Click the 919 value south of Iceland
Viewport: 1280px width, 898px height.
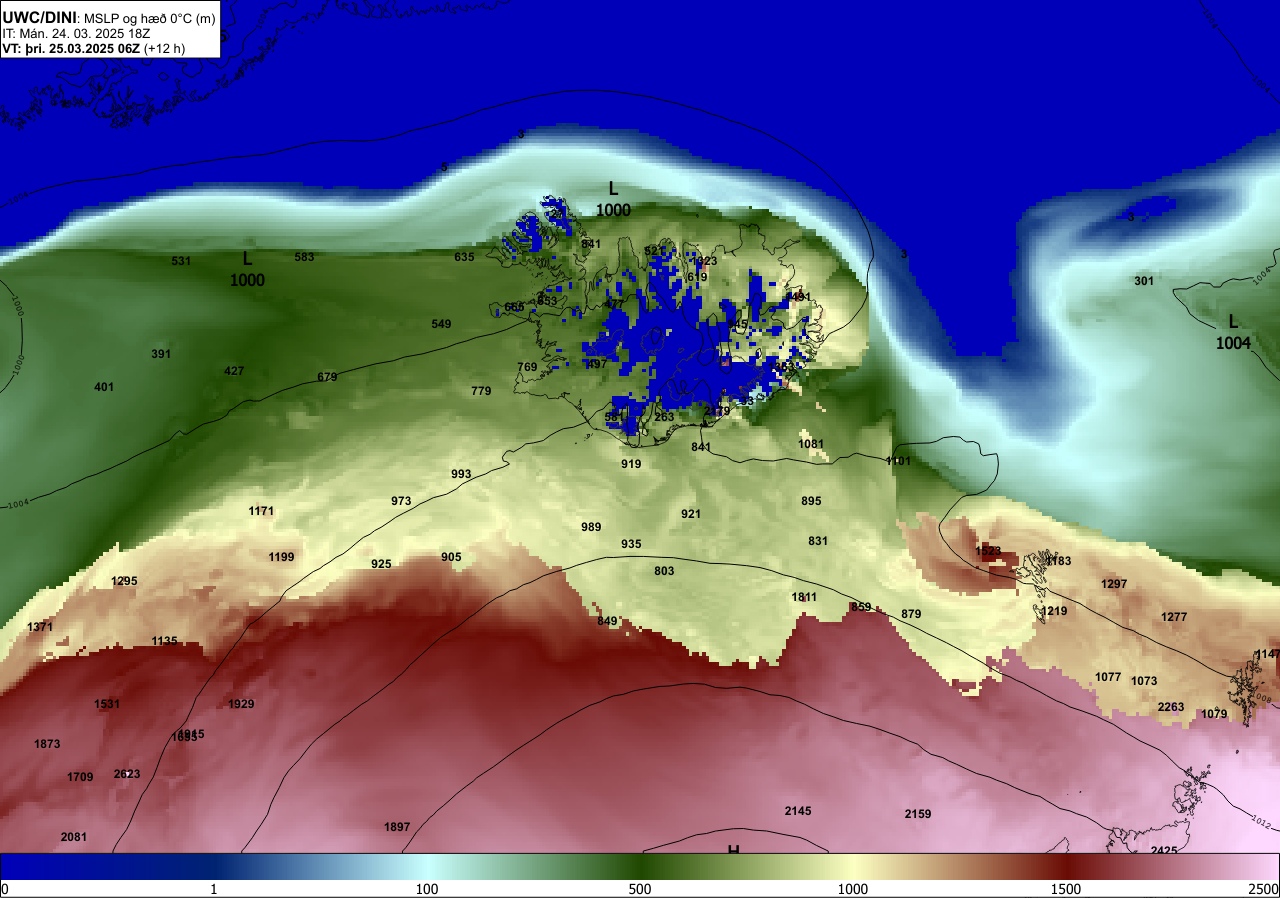631,464
